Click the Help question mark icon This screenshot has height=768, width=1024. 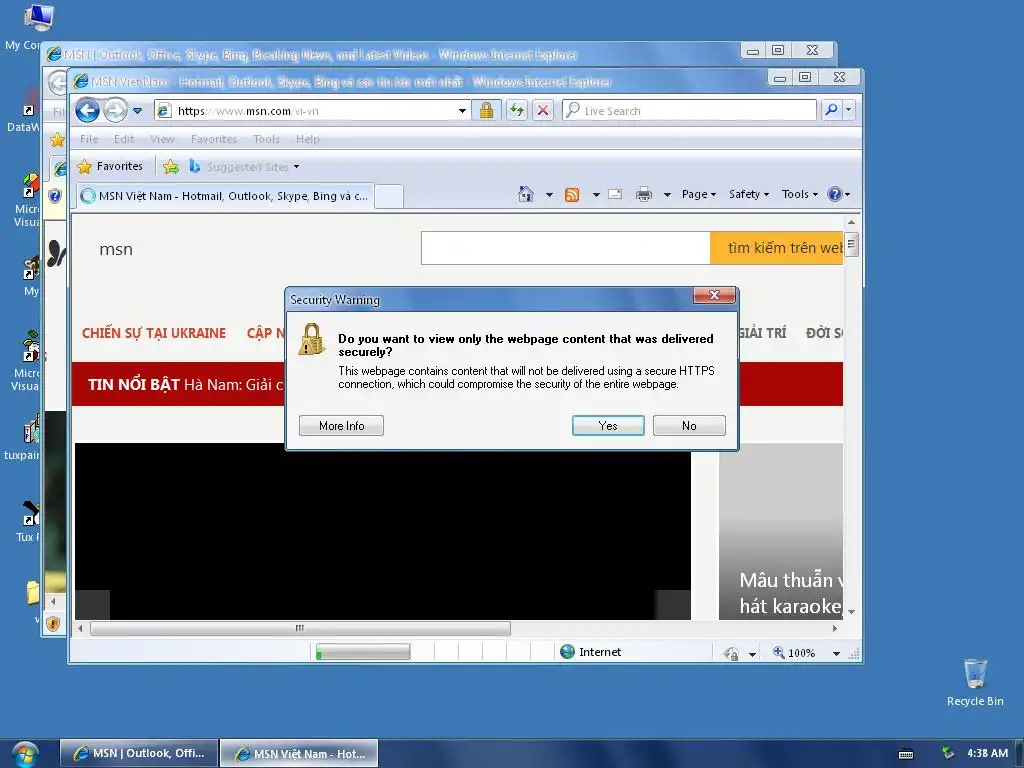835,194
